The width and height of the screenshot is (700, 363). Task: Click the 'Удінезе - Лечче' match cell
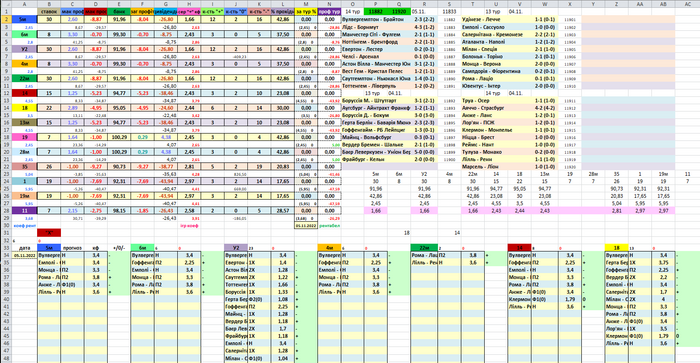pos(496,19)
